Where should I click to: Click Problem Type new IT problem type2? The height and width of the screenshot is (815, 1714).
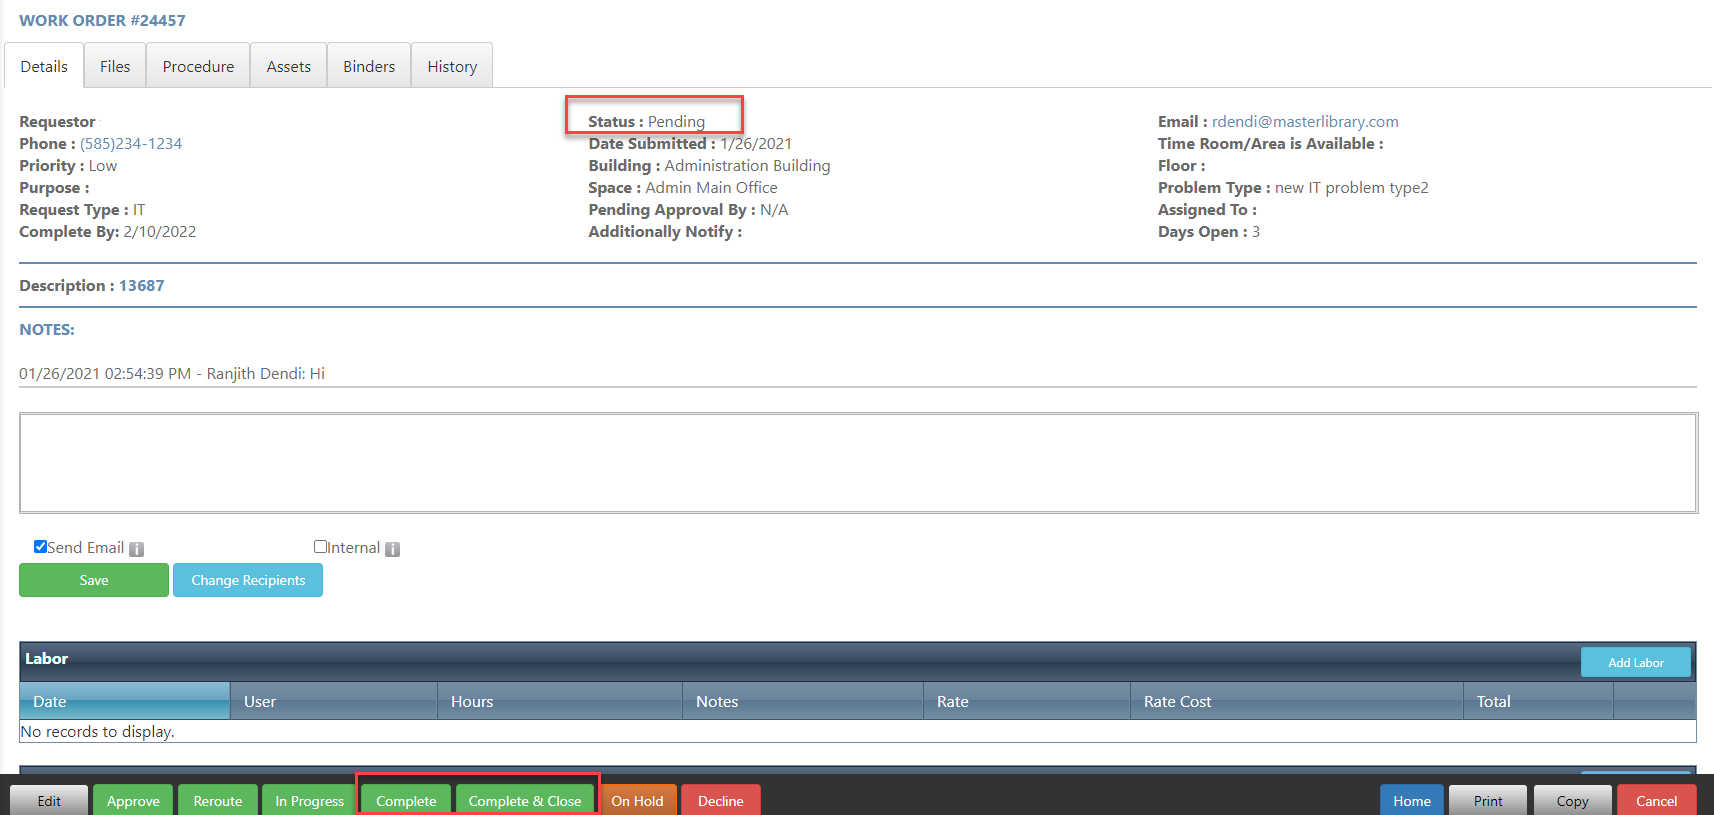[x=1293, y=188]
